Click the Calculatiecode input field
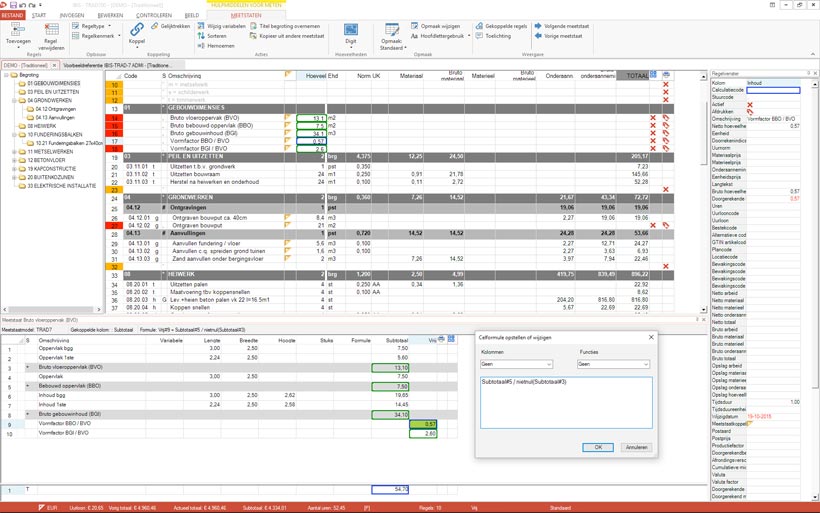The height and width of the screenshot is (513, 820). coord(773,90)
